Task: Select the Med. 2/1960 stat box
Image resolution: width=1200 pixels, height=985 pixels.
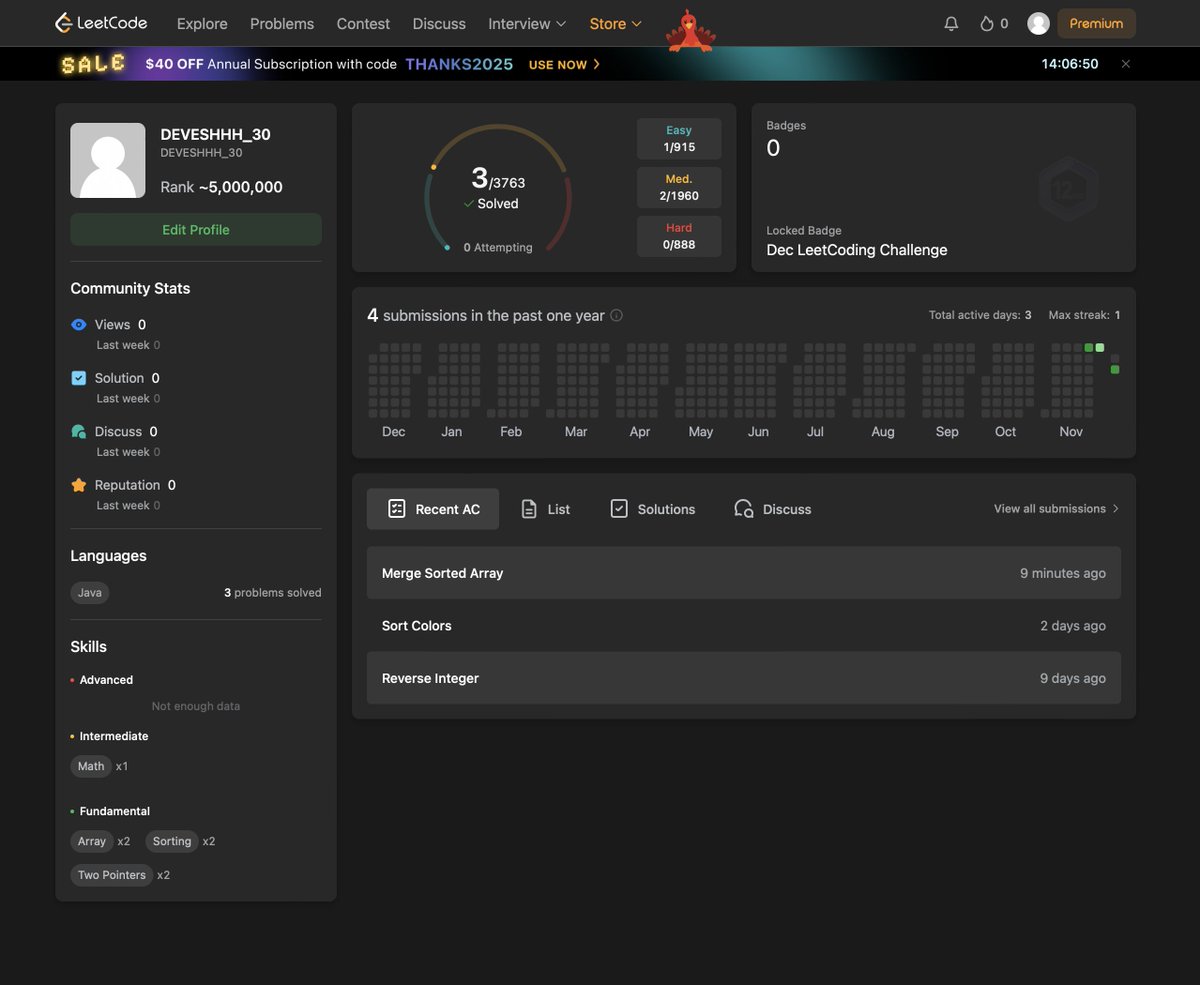Action: [x=679, y=188]
